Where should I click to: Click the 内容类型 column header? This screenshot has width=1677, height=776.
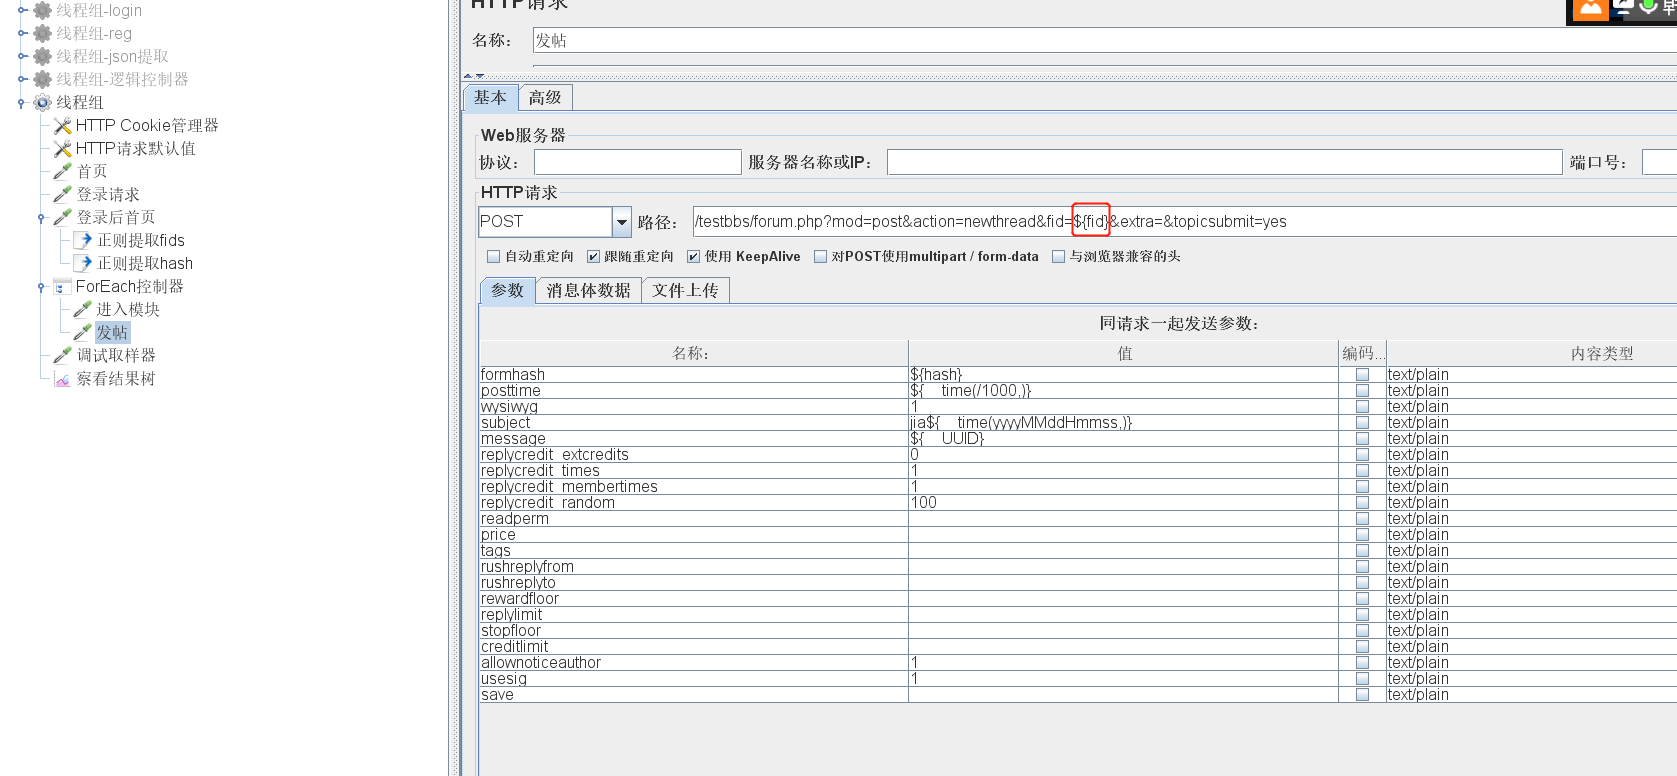(1531, 353)
